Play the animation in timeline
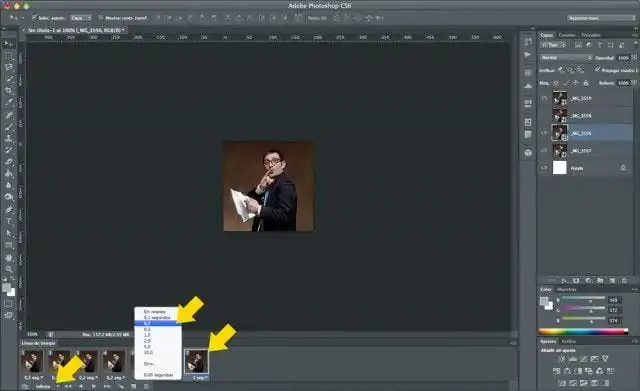640x391 pixels. coord(94,386)
